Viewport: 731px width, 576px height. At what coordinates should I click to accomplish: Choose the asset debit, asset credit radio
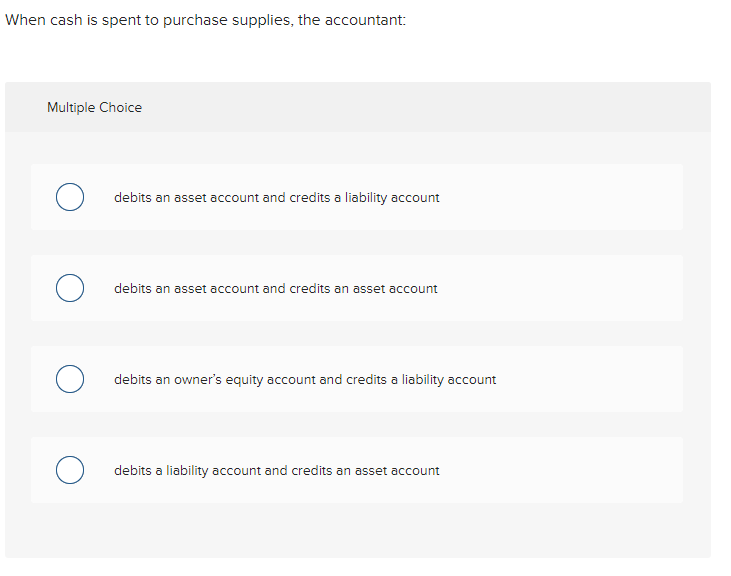(x=70, y=288)
